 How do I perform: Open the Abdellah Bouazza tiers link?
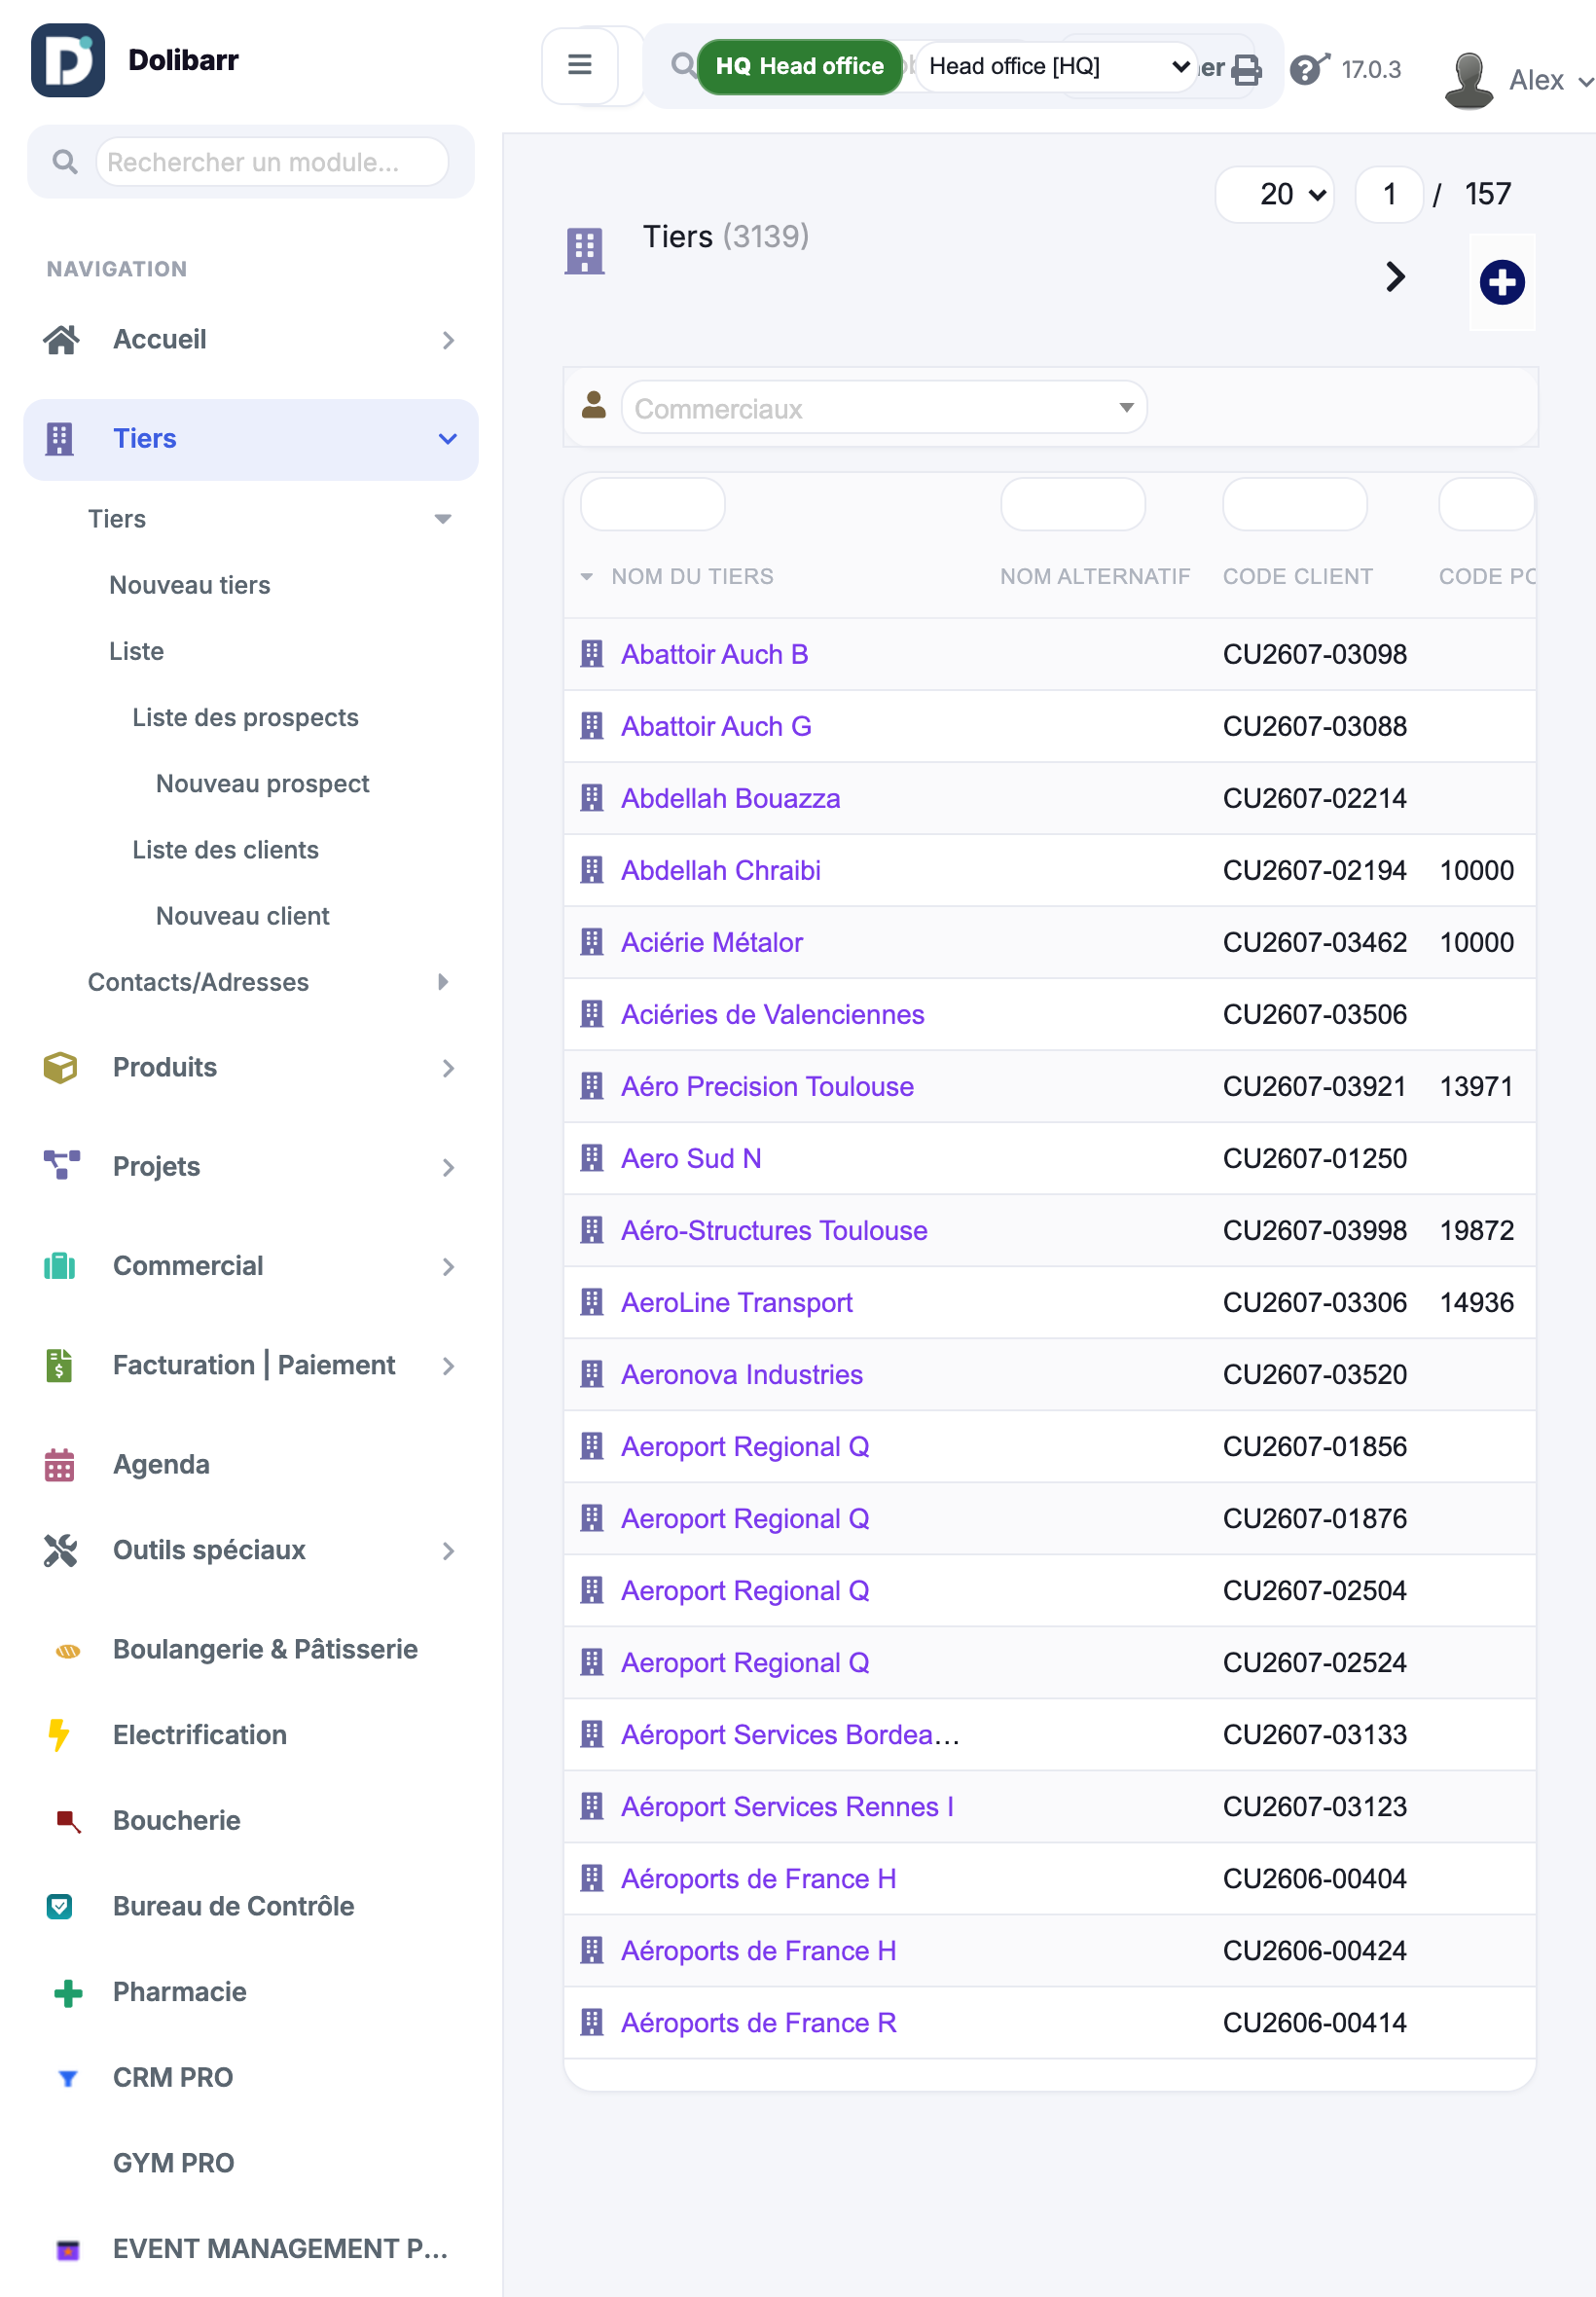pyautogui.click(x=730, y=798)
